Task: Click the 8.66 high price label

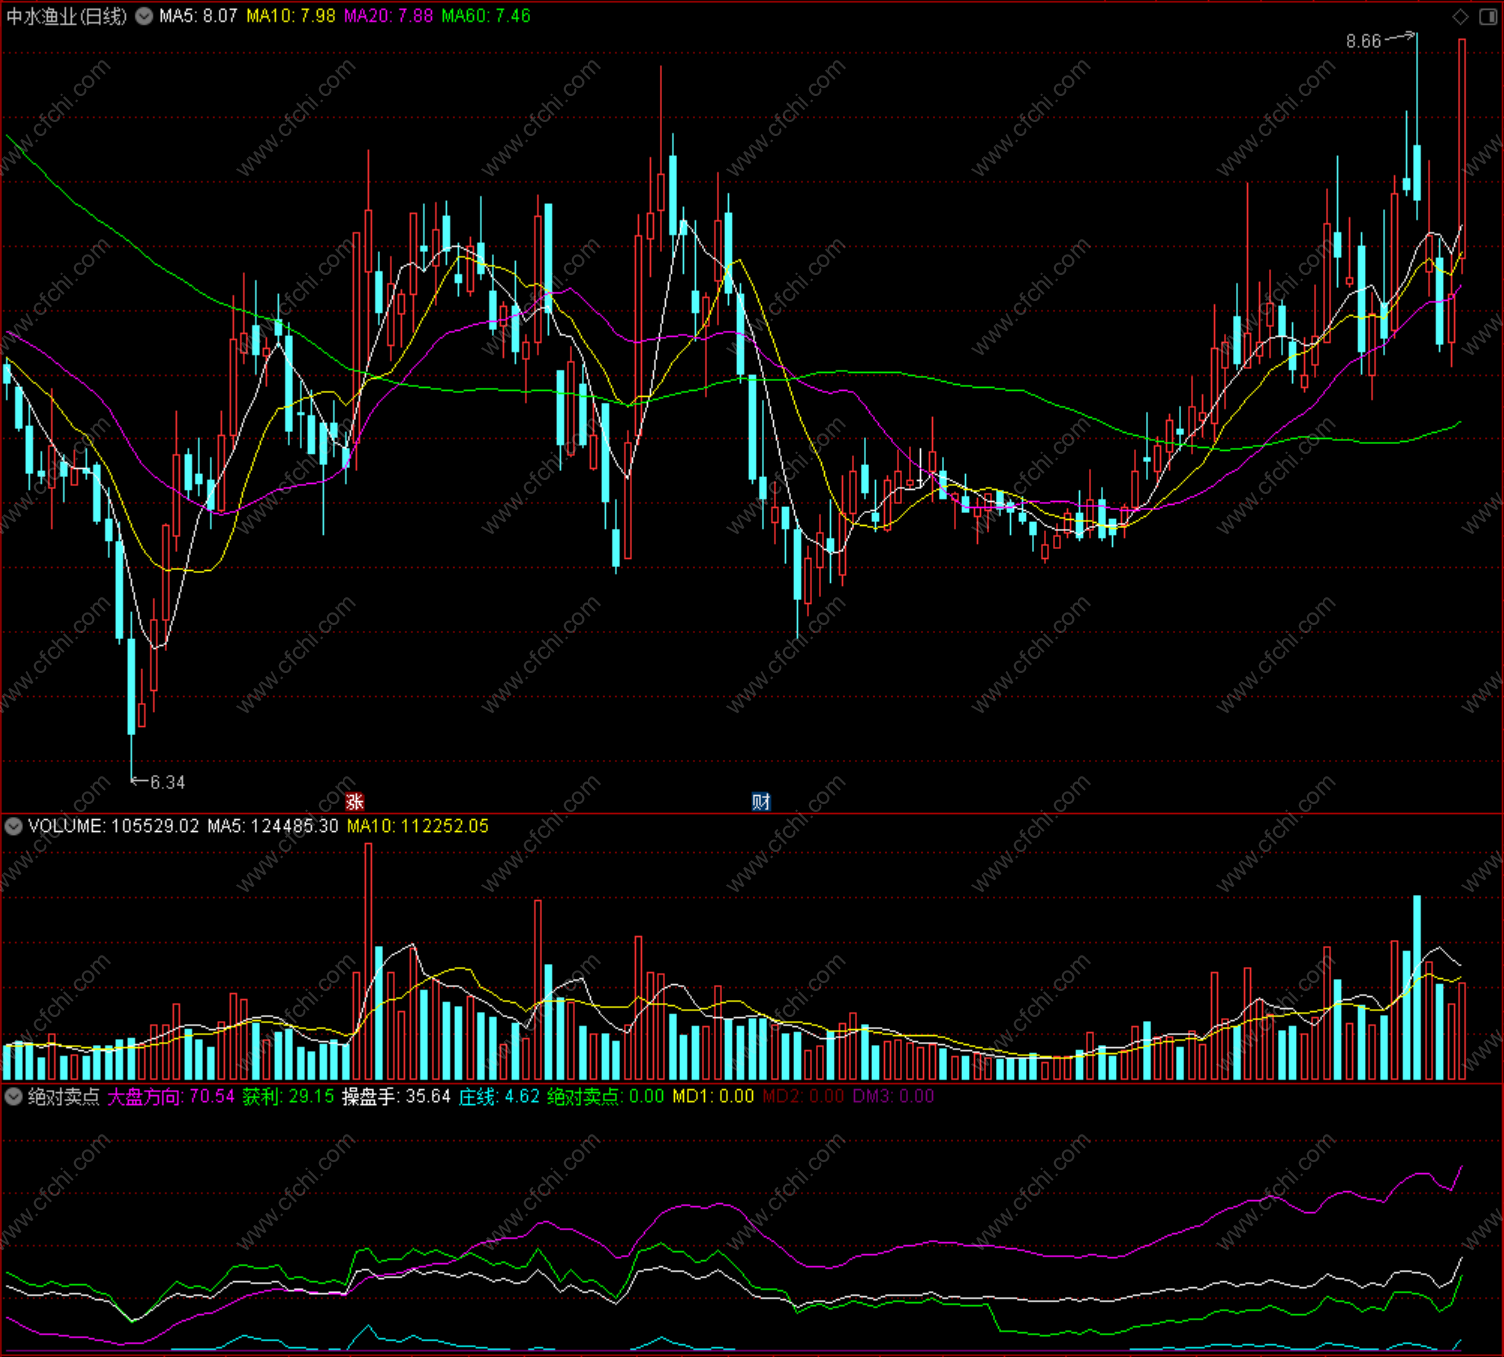Action: point(1363,41)
